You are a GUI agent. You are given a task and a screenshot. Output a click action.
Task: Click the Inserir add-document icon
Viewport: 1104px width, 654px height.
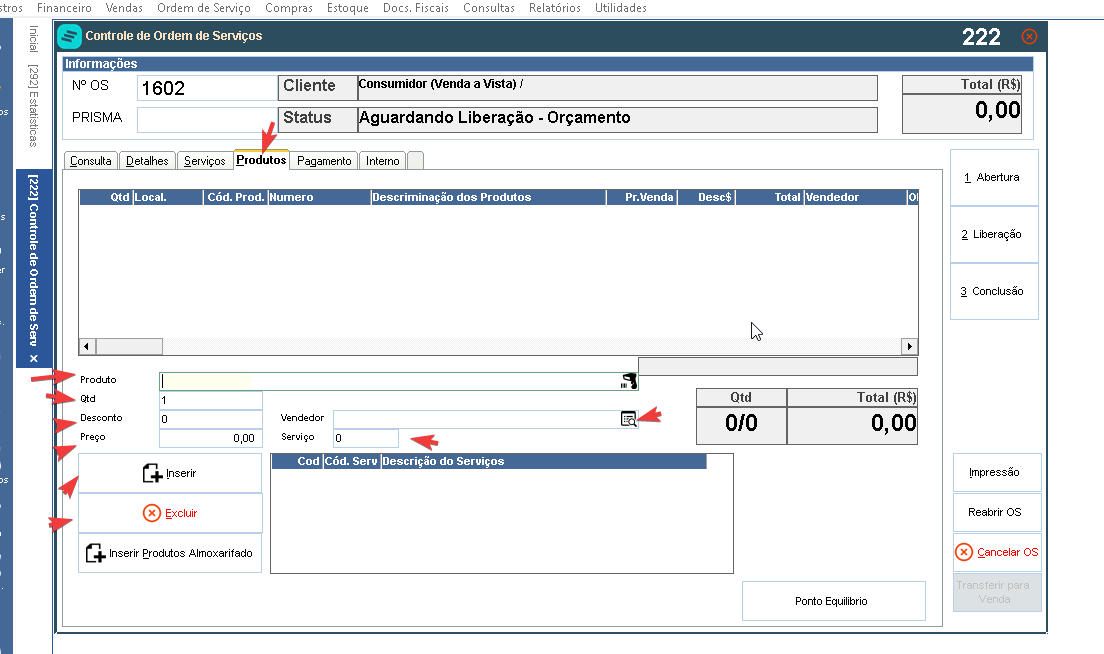152,473
